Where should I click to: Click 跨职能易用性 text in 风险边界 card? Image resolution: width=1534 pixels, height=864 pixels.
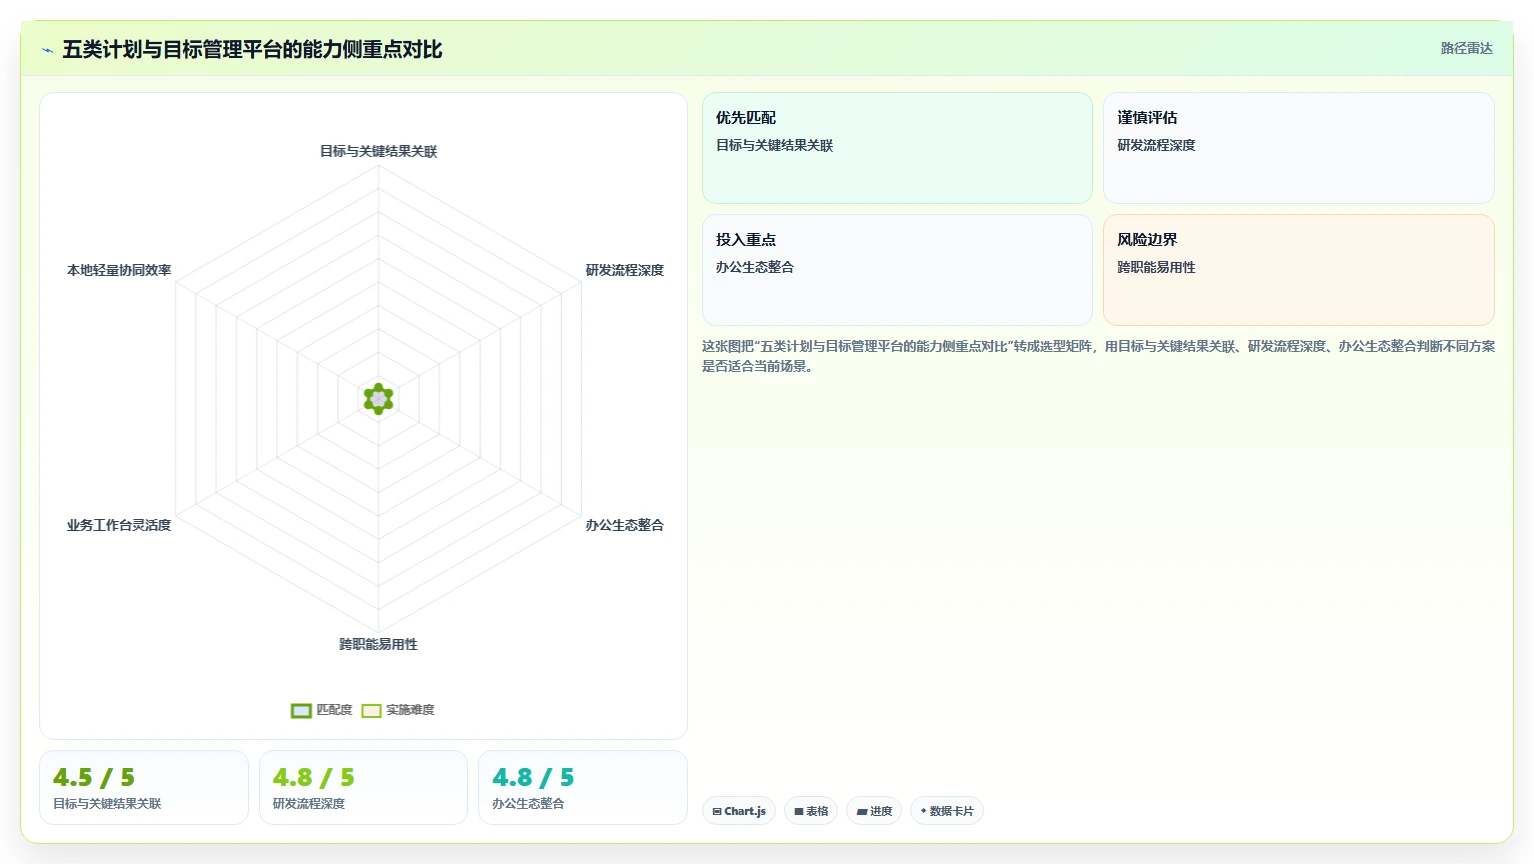pos(1156,267)
